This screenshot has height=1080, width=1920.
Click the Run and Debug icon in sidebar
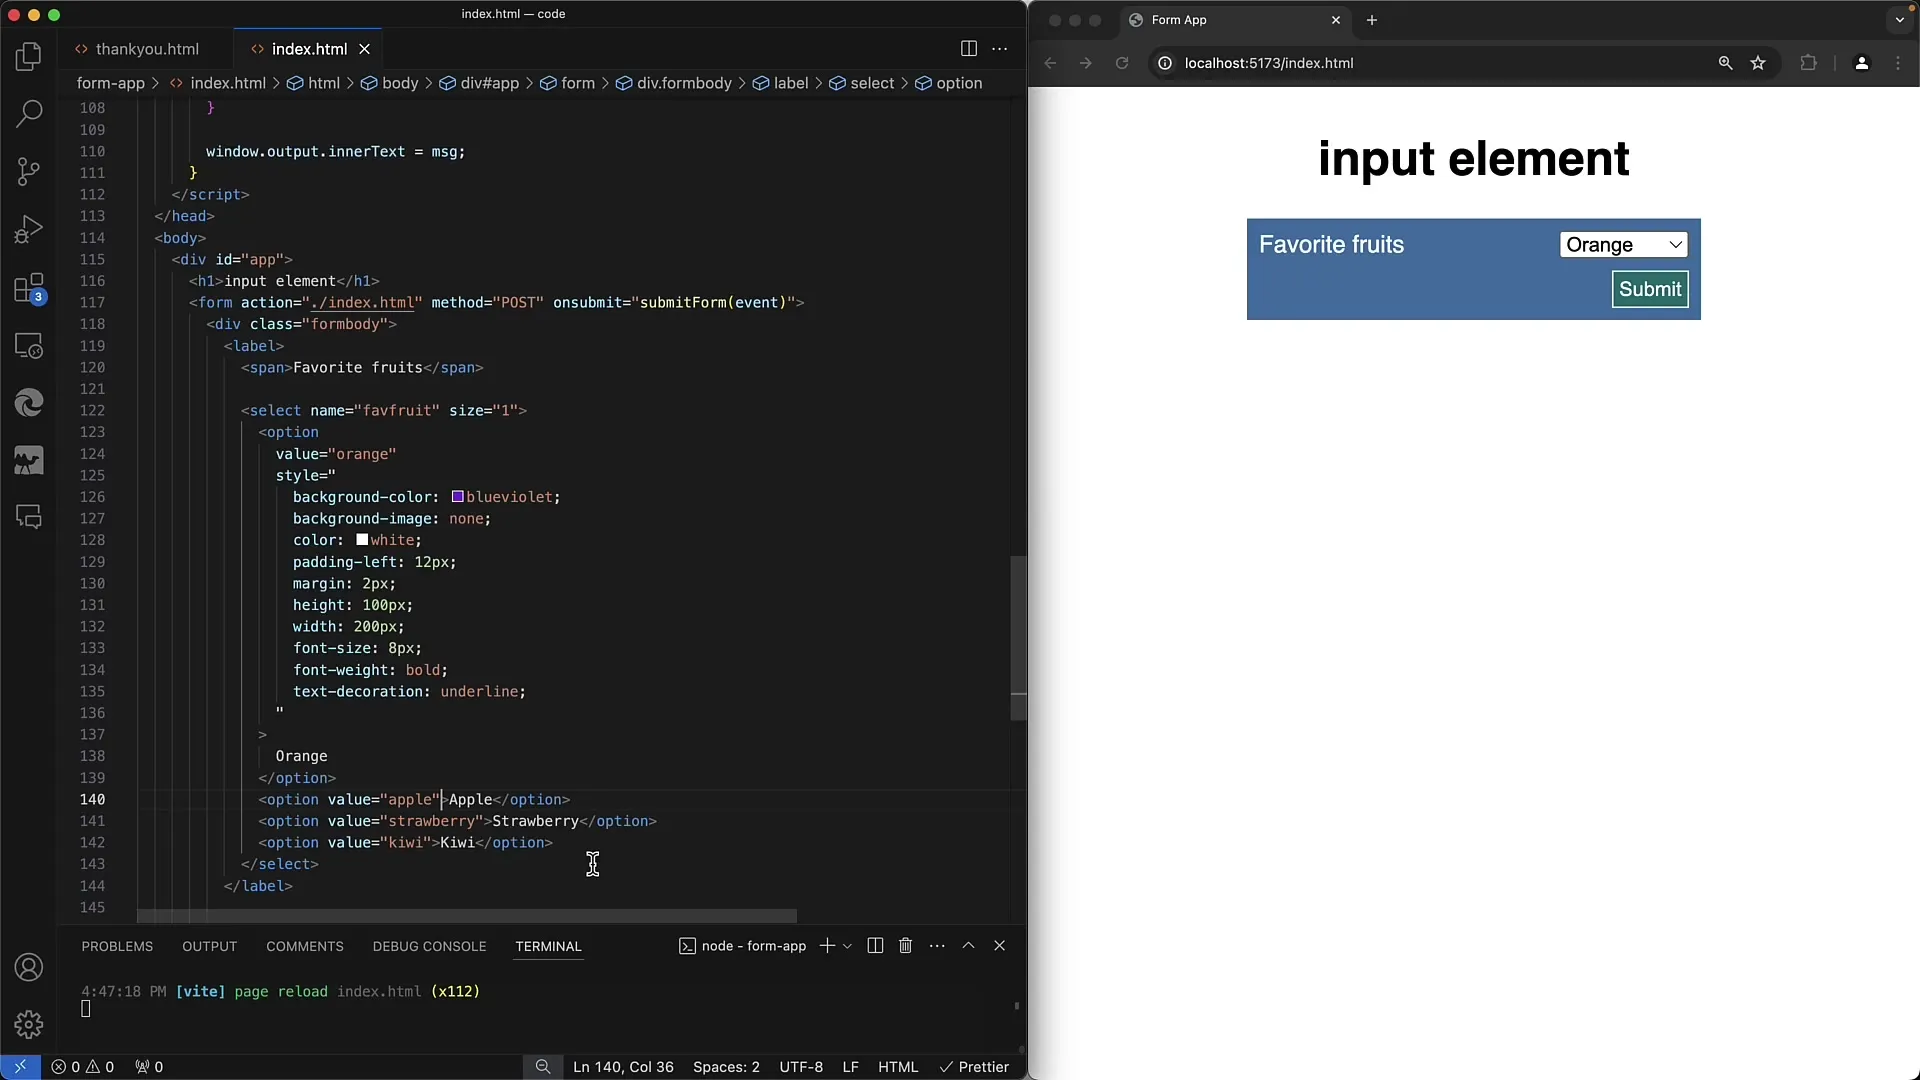(29, 231)
